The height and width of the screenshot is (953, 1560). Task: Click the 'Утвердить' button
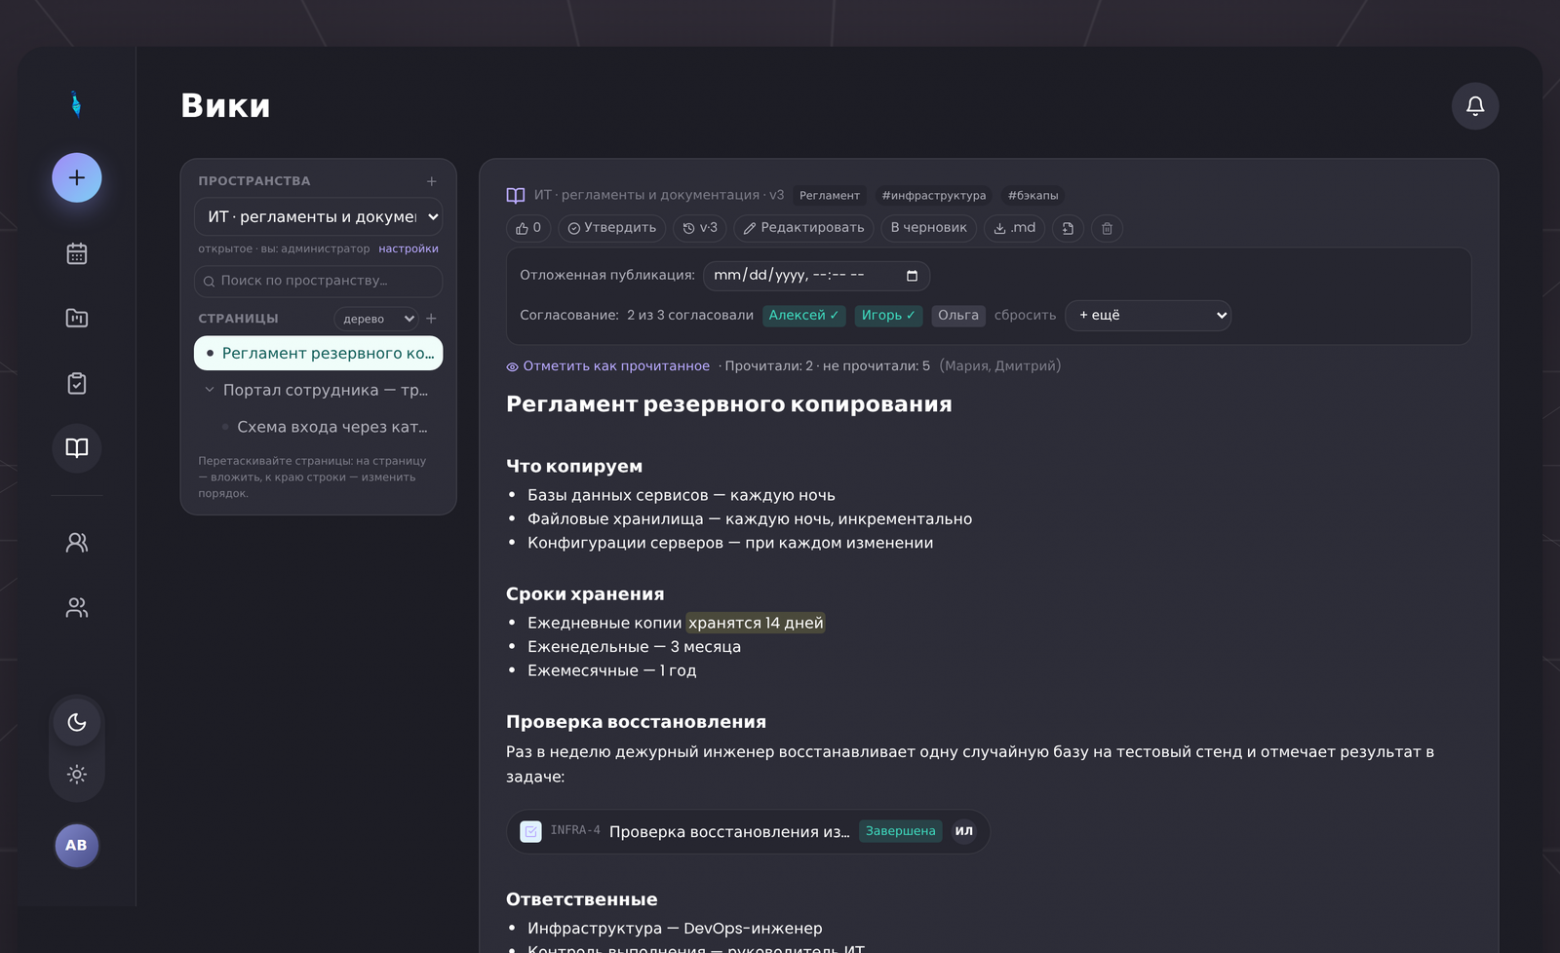click(612, 228)
